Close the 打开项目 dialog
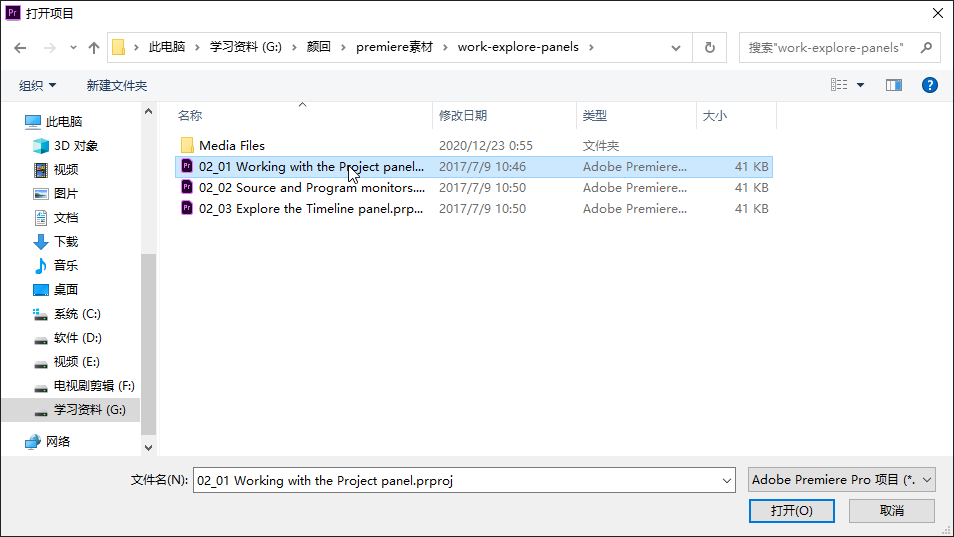 tap(938, 13)
